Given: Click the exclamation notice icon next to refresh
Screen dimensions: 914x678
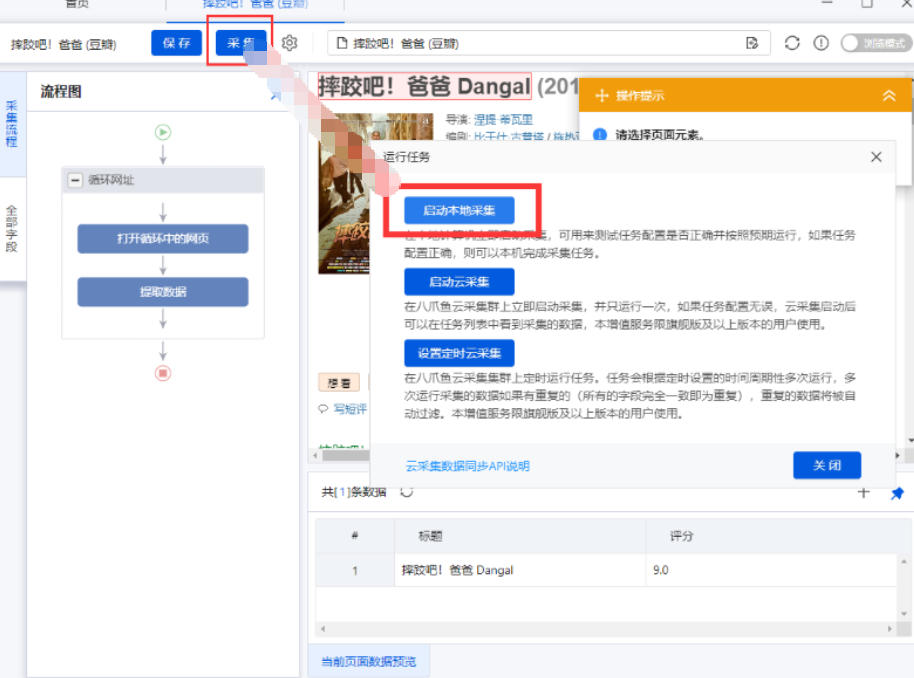Looking at the screenshot, I should [x=820, y=43].
